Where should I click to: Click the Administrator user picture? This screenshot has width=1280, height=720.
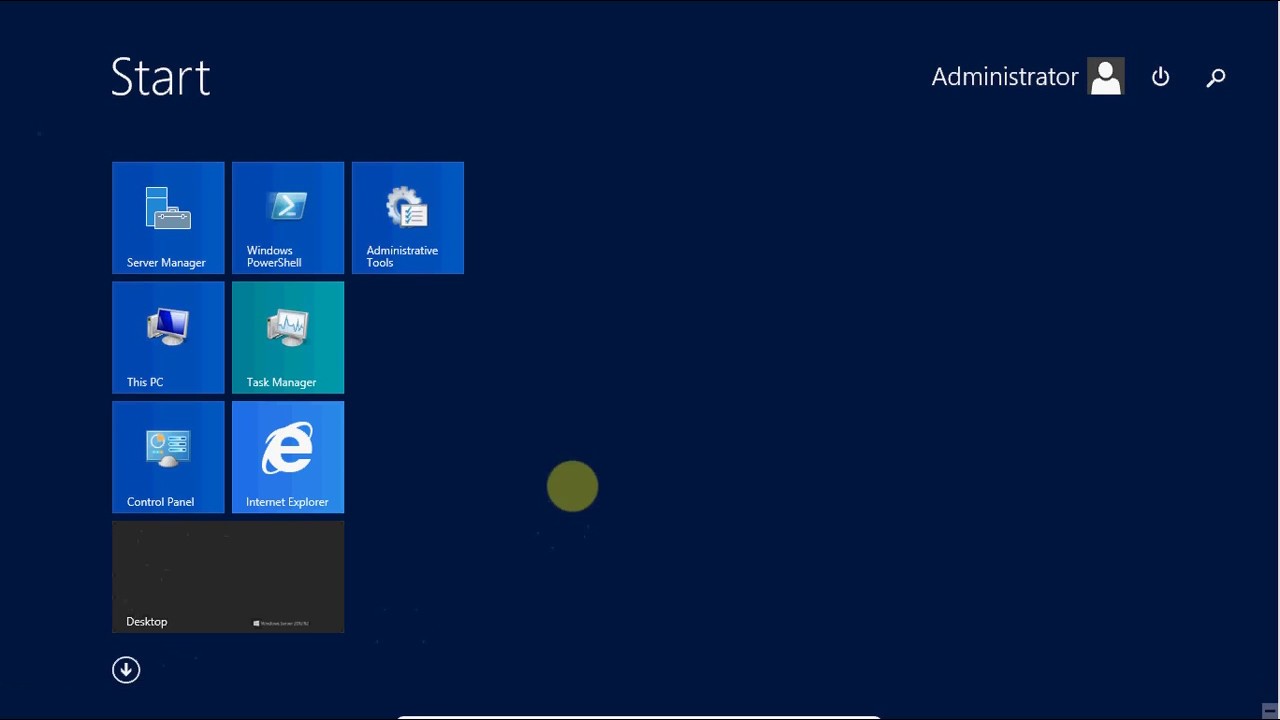[1106, 77]
